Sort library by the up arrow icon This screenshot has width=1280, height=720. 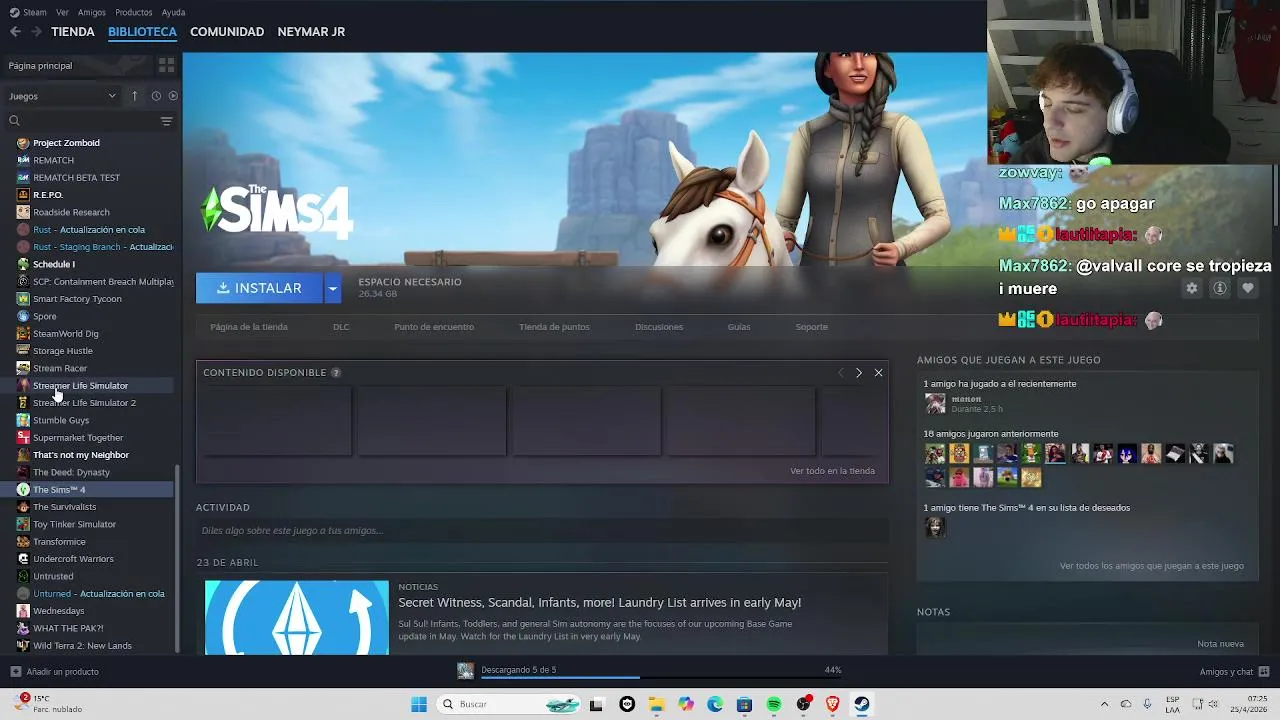tap(135, 96)
